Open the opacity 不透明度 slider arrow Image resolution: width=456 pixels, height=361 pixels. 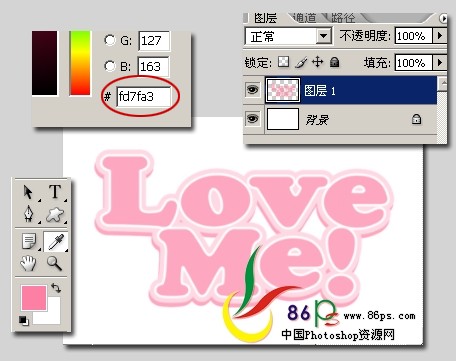click(440, 35)
